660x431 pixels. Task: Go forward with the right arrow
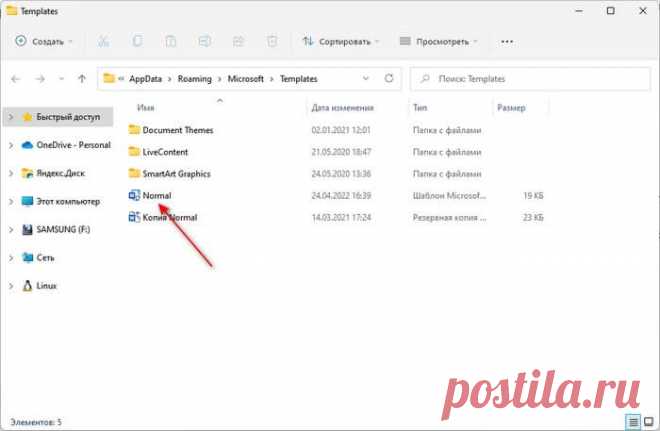pyautogui.click(x=40, y=79)
